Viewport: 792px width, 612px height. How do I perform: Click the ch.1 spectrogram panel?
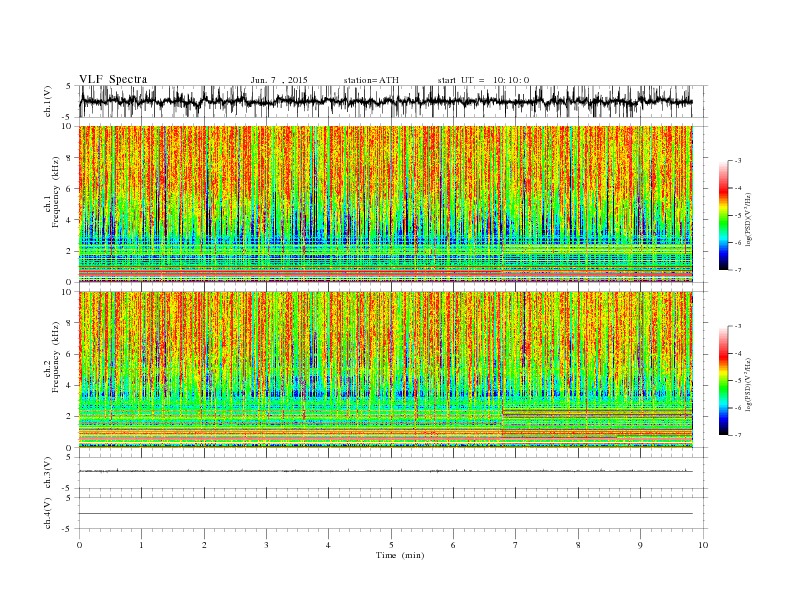pyautogui.click(x=386, y=204)
